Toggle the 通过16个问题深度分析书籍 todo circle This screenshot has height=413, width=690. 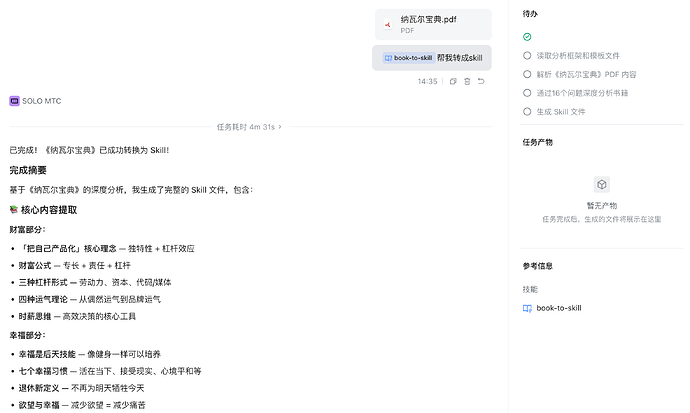(527, 93)
